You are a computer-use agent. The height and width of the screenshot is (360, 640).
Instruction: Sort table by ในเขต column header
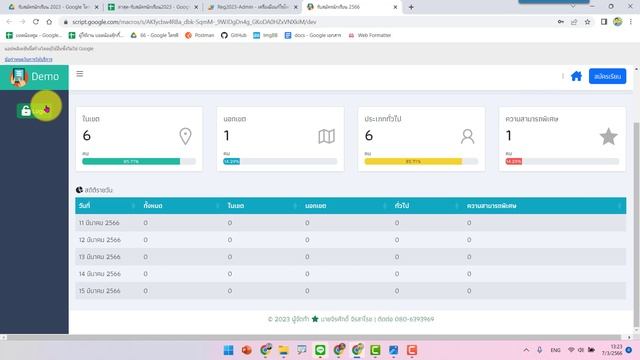262,205
